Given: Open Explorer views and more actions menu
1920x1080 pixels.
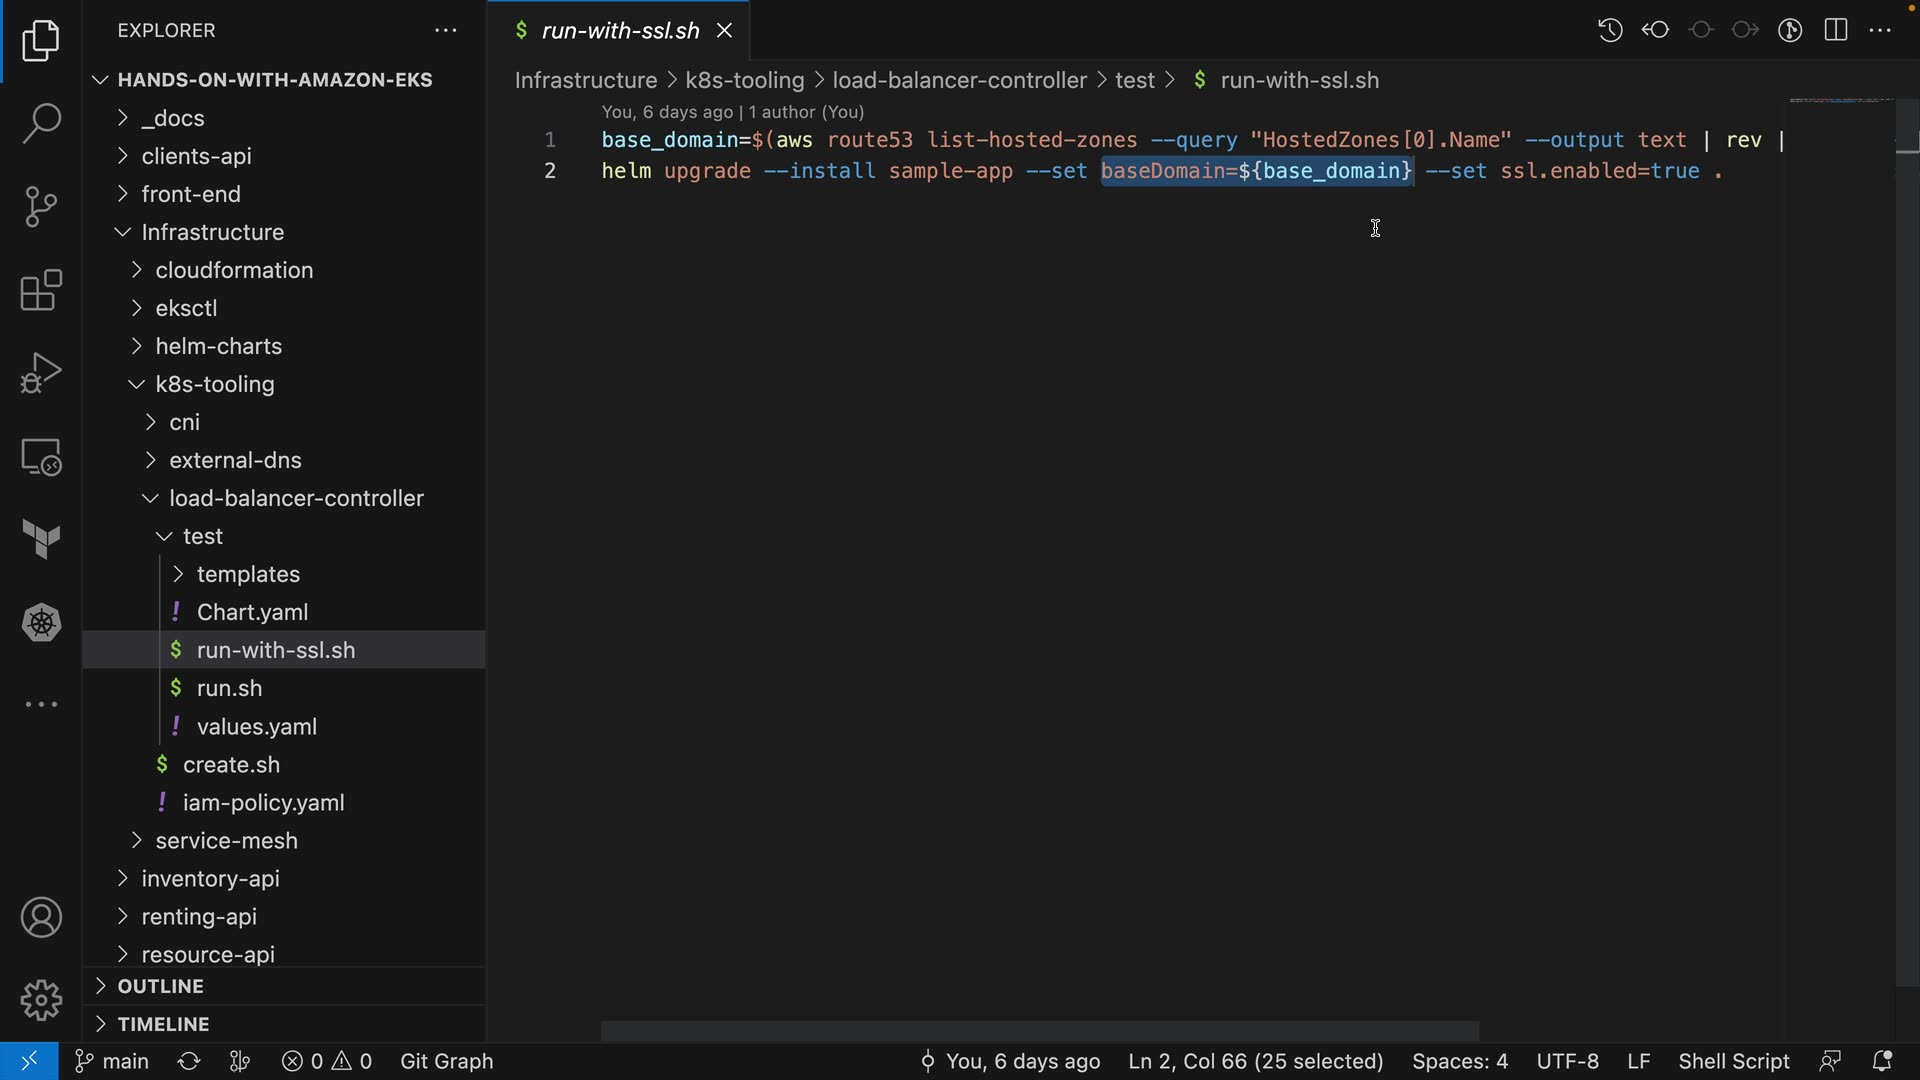Looking at the screenshot, I should (446, 31).
